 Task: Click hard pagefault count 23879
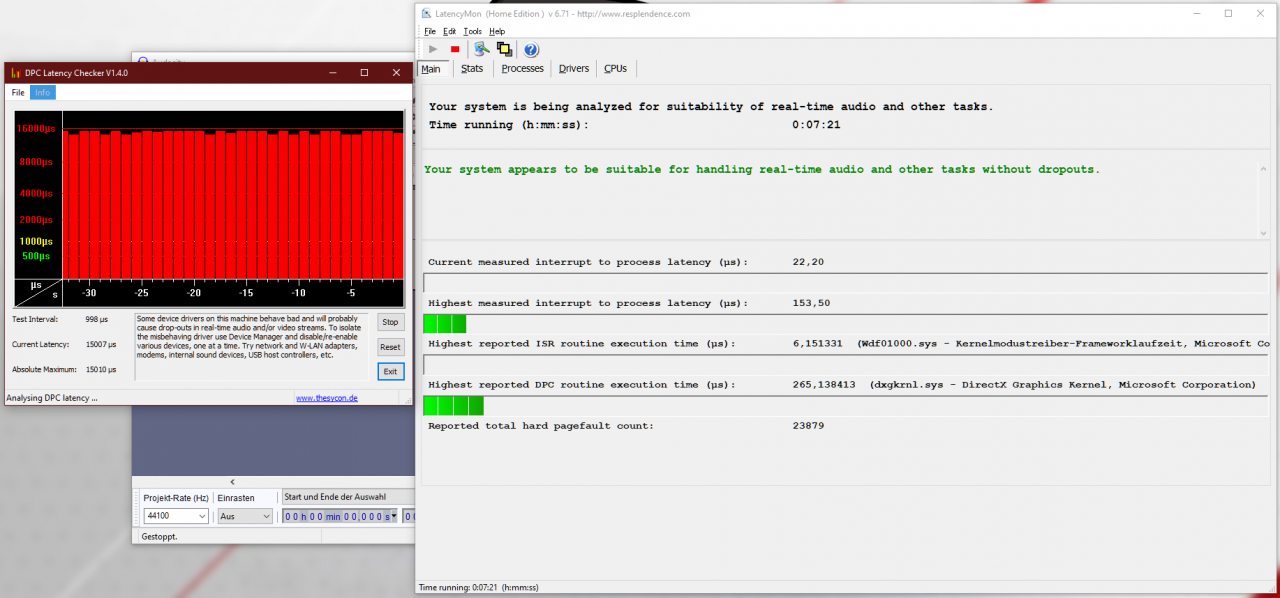(x=808, y=426)
